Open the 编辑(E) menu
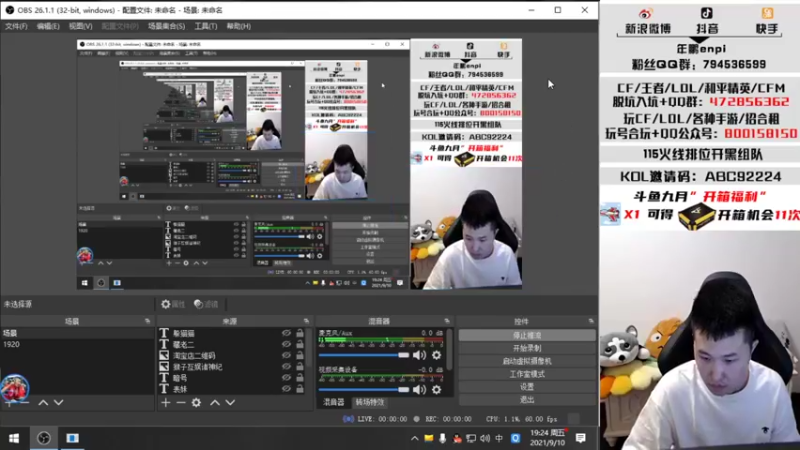 pyautogui.click(x=48, y=26)
